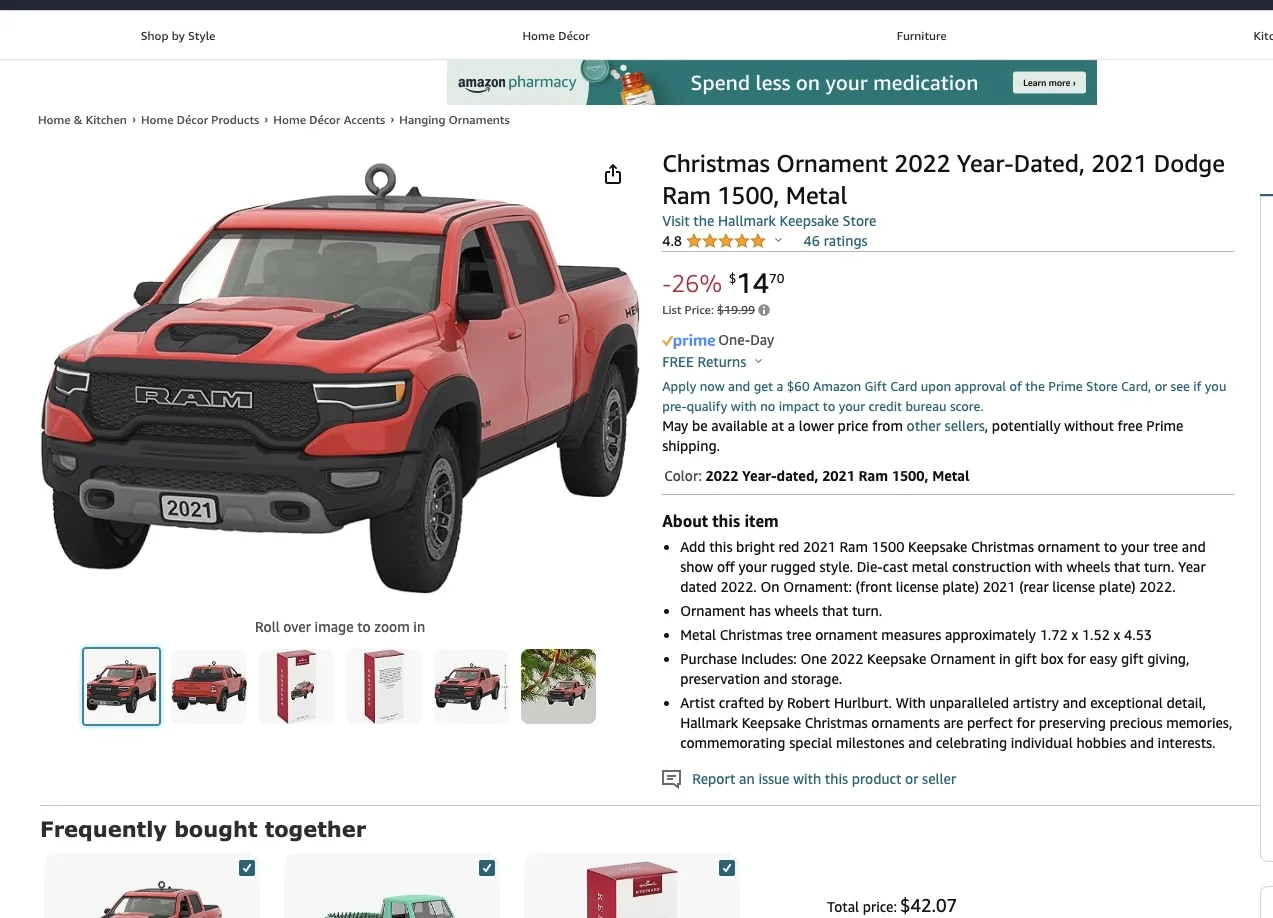Click the five-star rating icons
This screenshot has height=918, width=1273.
726,241
